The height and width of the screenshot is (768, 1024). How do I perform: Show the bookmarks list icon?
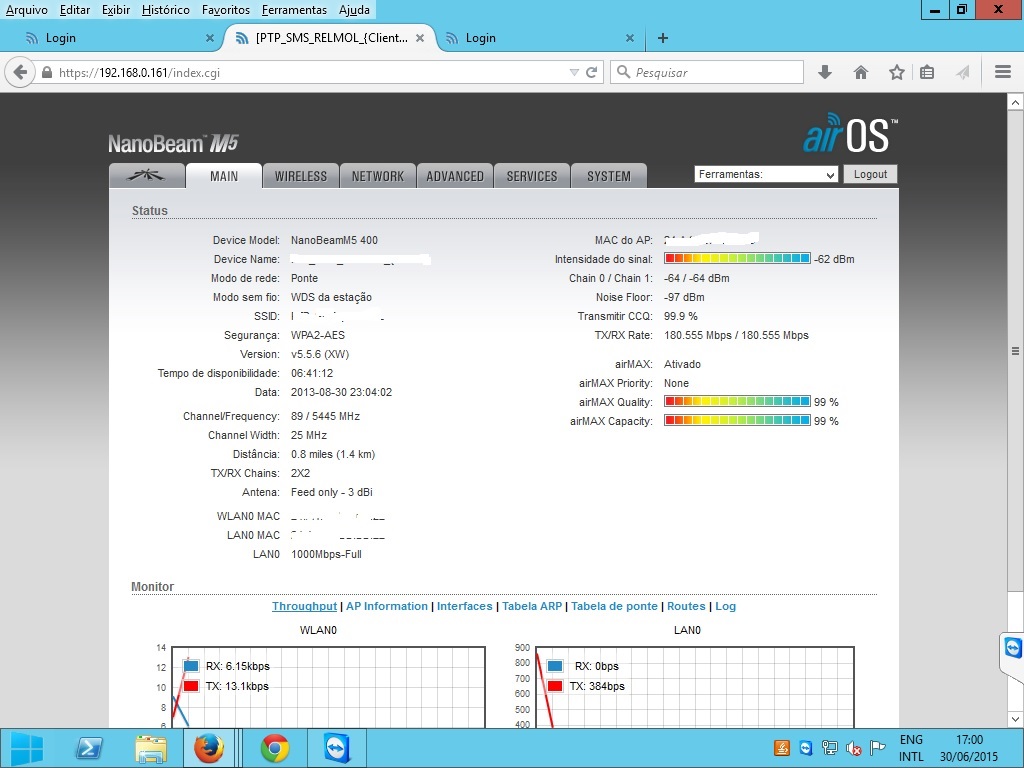point(927,73)
